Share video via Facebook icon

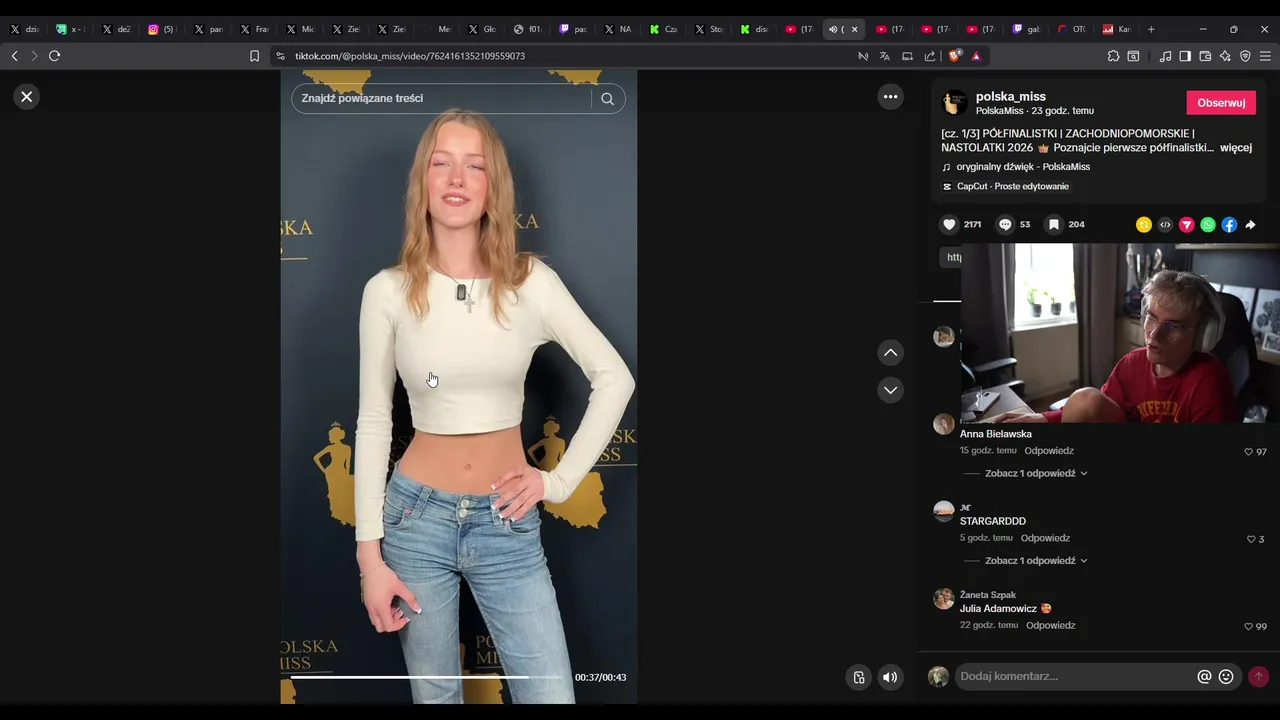click(1229, 225)
